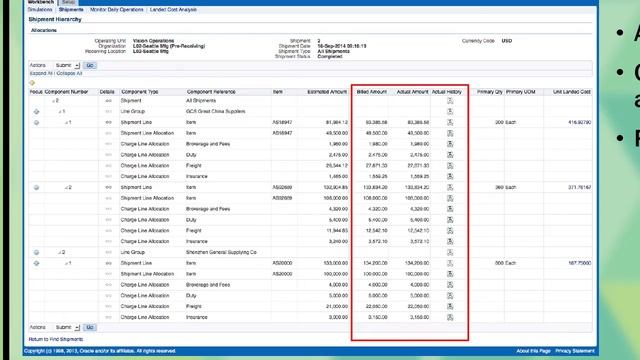Open Actual History for 108,000.00 allocation row

pyautogui.click(x=450, y=198)
